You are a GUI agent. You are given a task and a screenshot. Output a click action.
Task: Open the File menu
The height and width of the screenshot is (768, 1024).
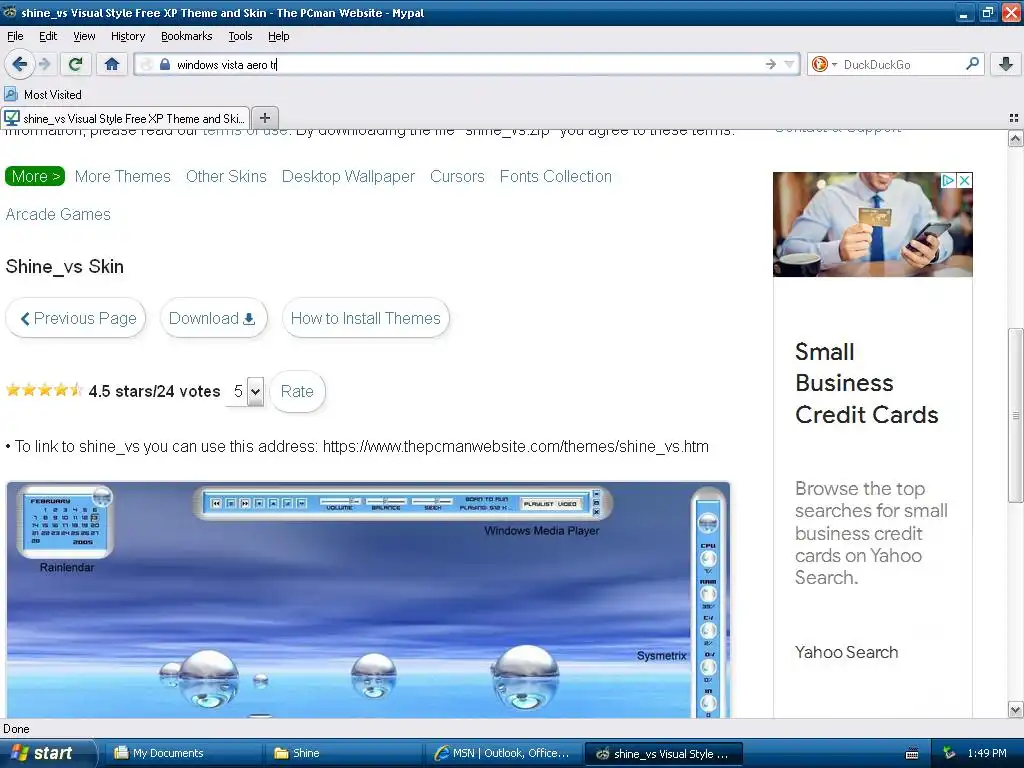[15, 36]
